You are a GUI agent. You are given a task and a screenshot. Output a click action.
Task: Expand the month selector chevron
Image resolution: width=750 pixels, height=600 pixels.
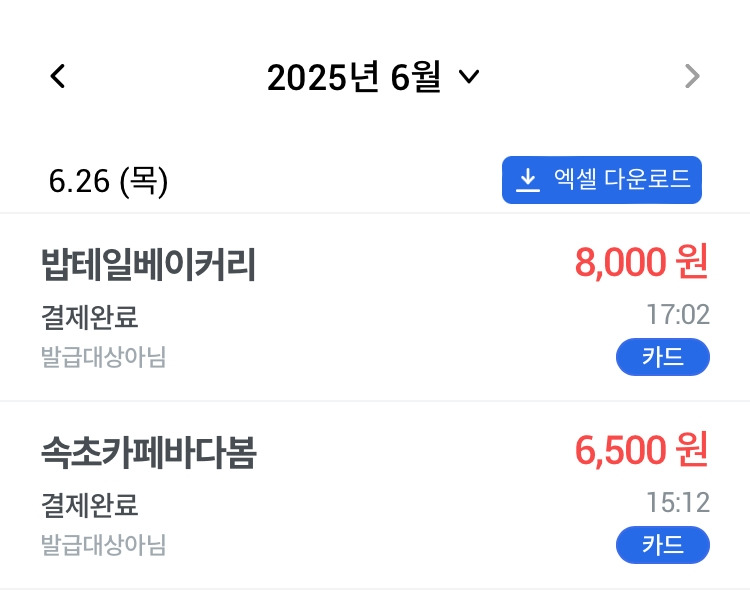coord(468,77)
